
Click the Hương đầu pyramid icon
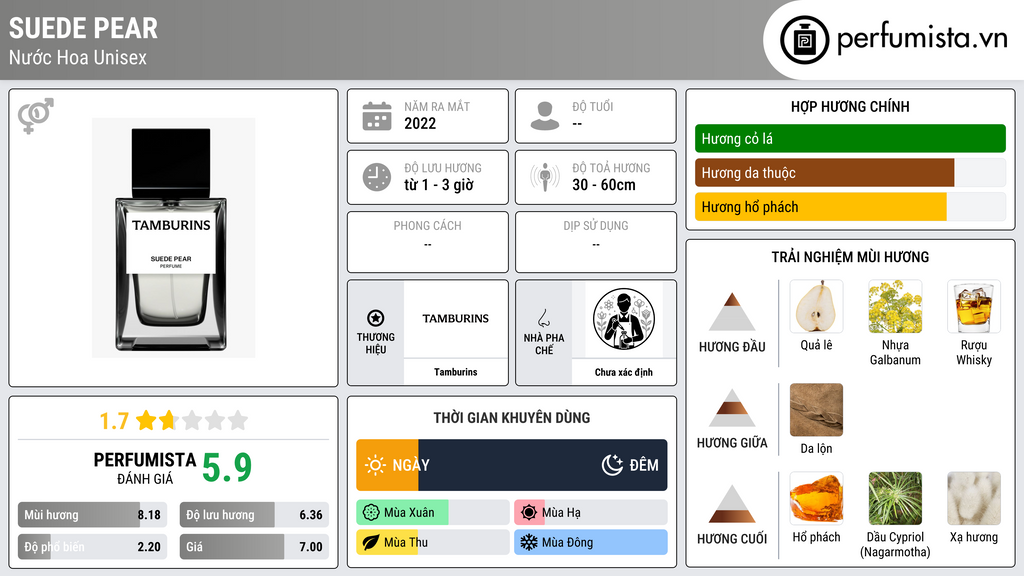point(732,312)
